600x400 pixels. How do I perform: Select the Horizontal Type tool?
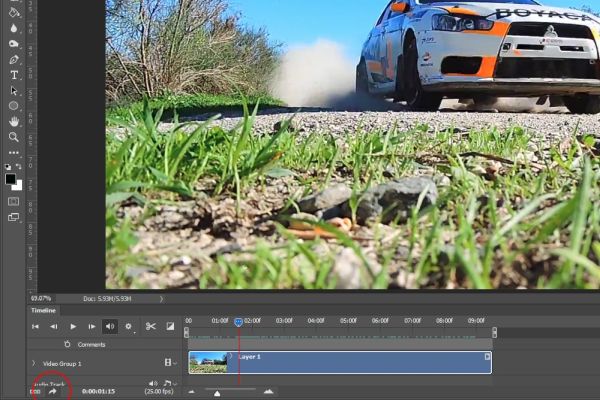point(14,75)
